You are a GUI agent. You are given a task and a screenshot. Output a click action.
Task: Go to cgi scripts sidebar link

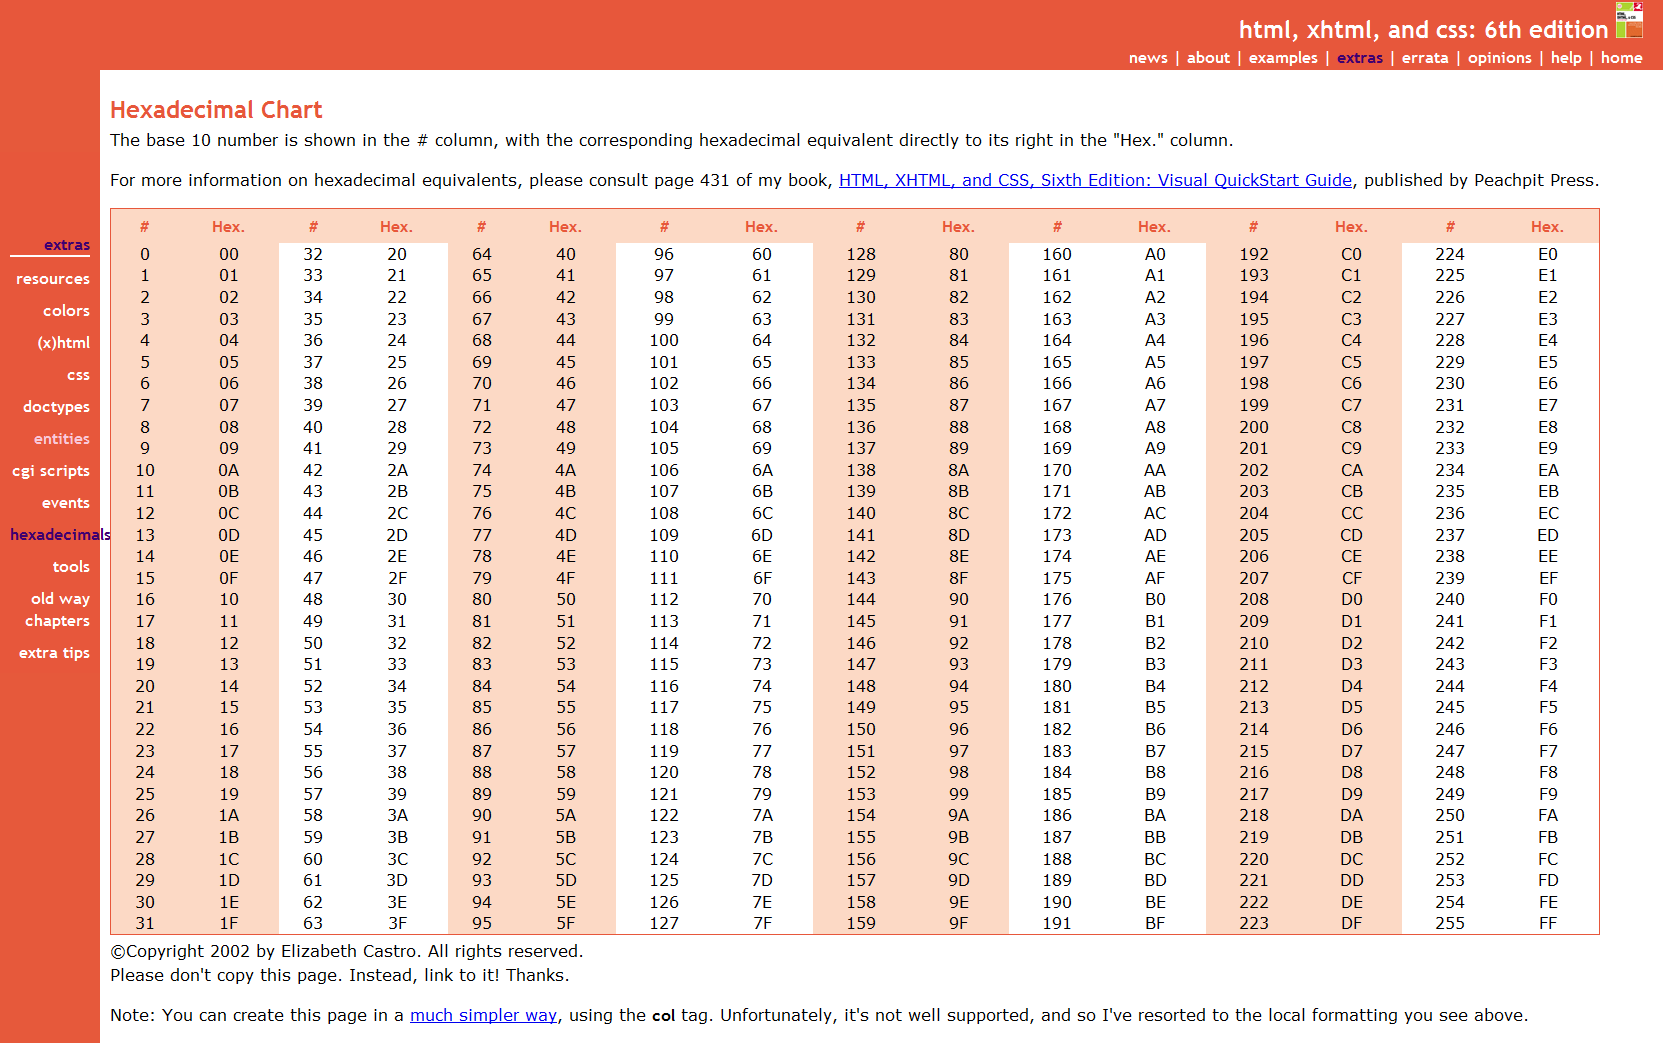51,471
